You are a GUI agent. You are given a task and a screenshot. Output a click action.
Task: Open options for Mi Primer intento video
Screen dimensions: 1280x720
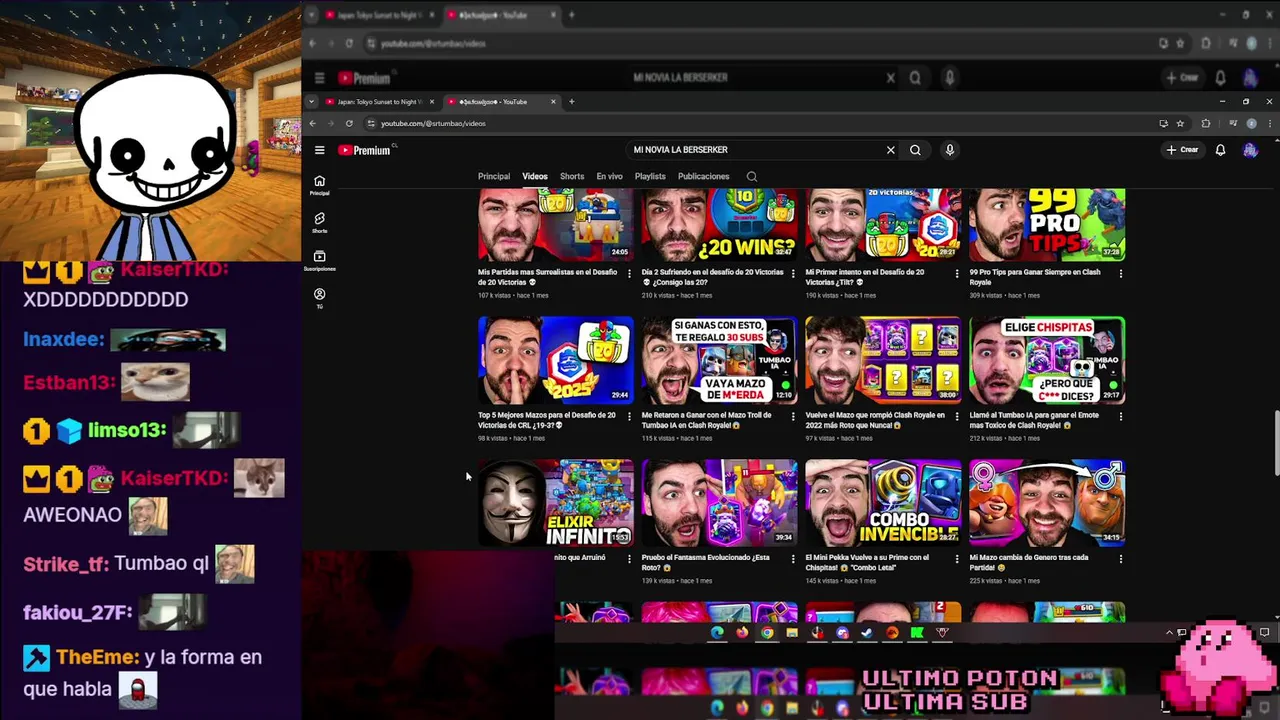pos(957,272)
